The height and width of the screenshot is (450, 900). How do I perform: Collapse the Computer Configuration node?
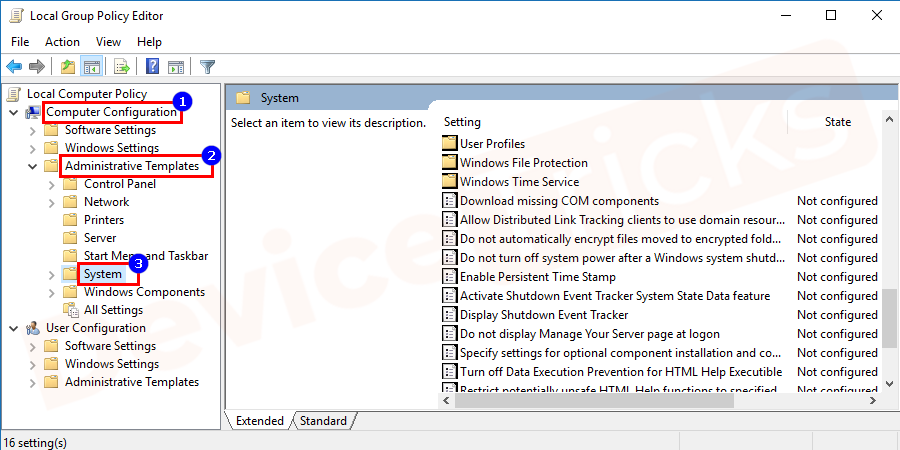click(x=13, y=112)
